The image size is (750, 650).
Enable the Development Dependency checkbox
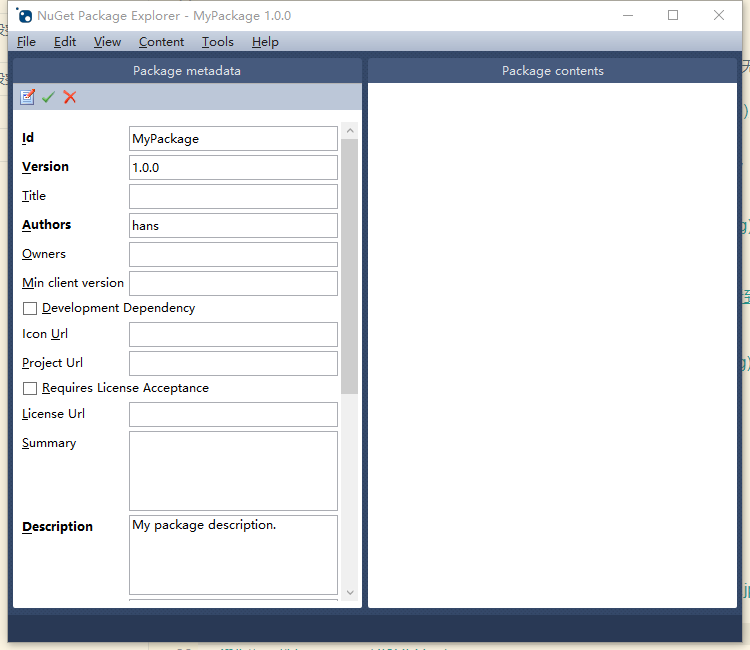pos(30,308)
